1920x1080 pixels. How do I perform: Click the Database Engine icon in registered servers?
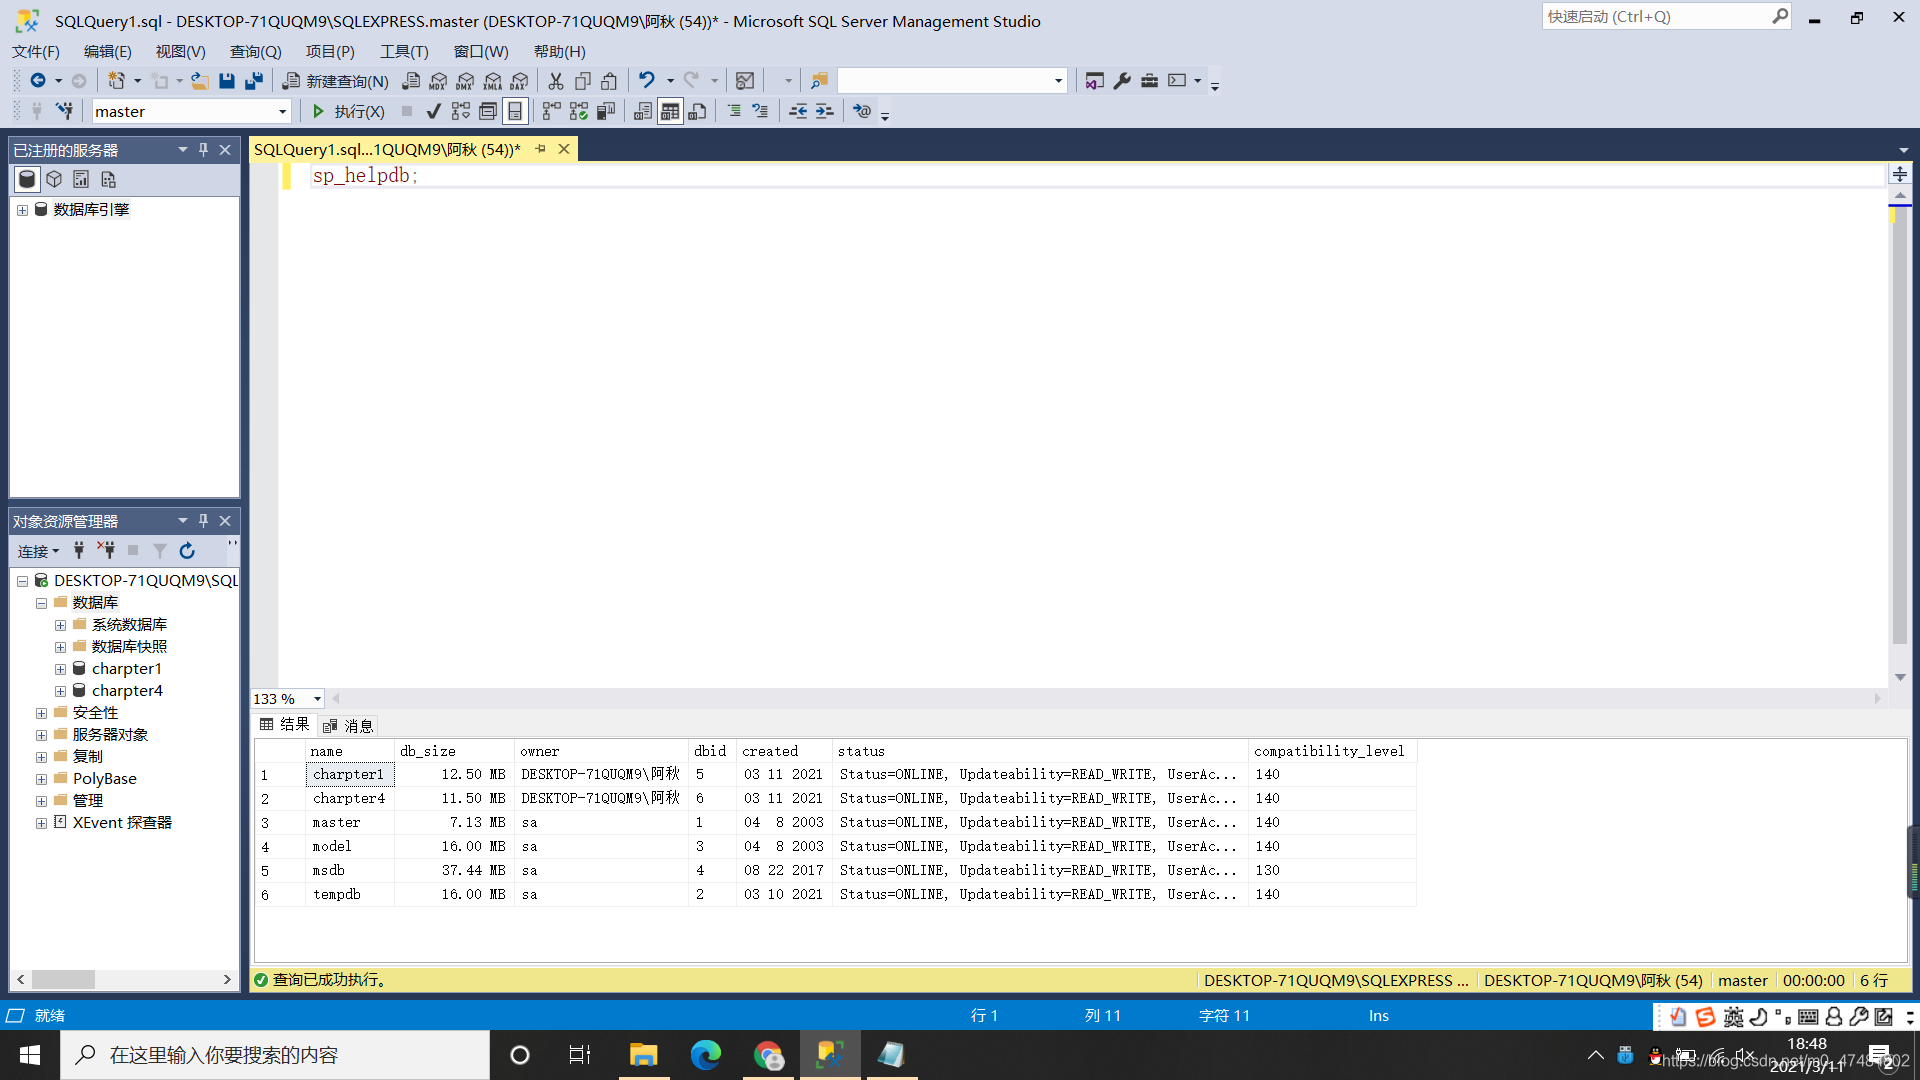pos(27,179)
